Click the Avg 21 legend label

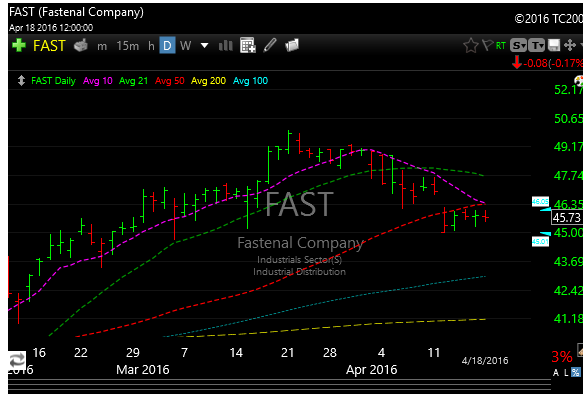133,81
